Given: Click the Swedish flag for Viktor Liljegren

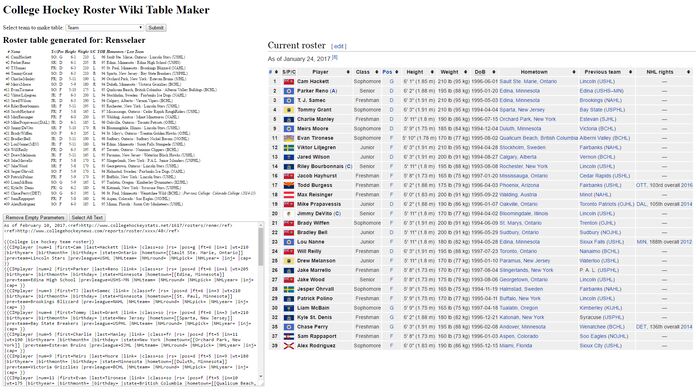Looking at the screenshot, I should [289, 147].
